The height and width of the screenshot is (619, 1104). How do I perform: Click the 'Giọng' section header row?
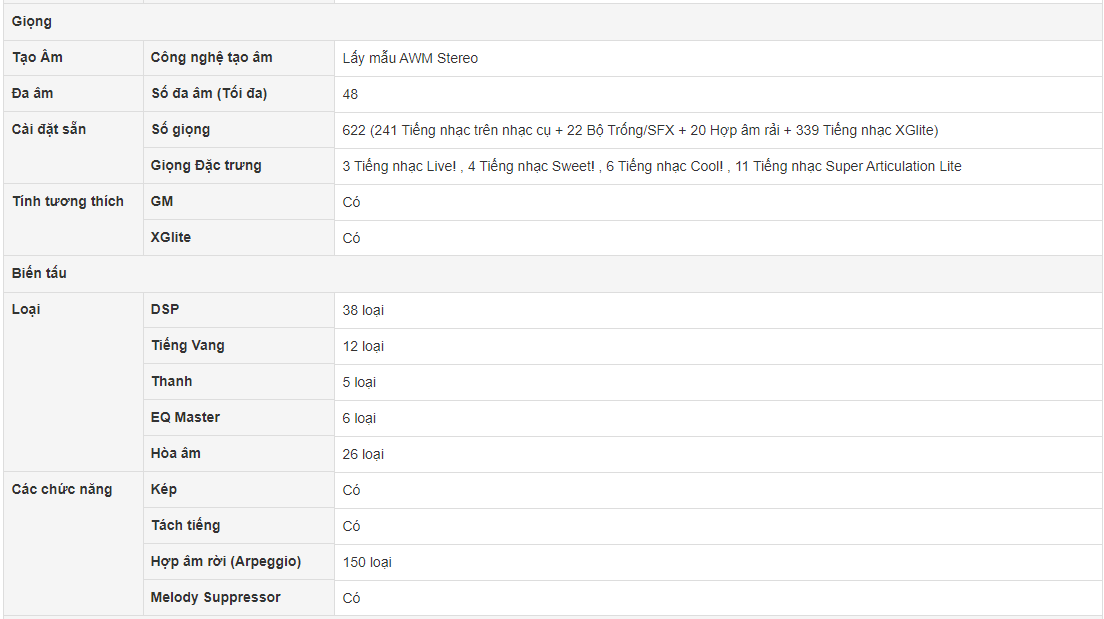[553, 22]
